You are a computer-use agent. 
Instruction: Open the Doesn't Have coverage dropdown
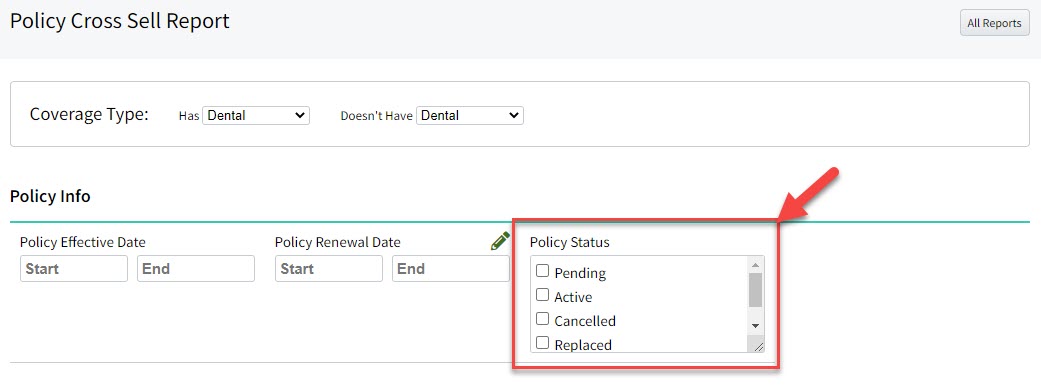tap(470, 116)
